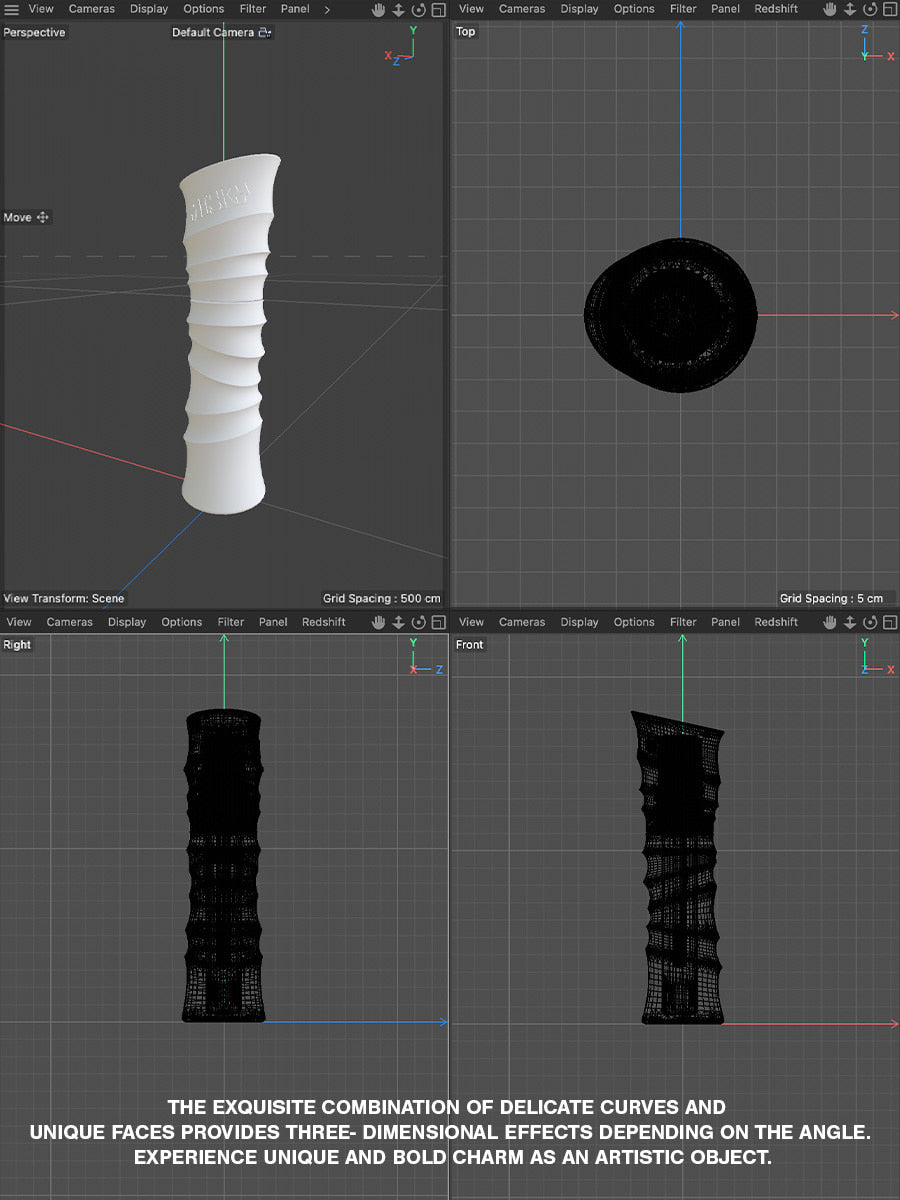Maximize the Perspective viewport with the layout icon
This screenshot has width=900, height=1200.
point(438,9)
